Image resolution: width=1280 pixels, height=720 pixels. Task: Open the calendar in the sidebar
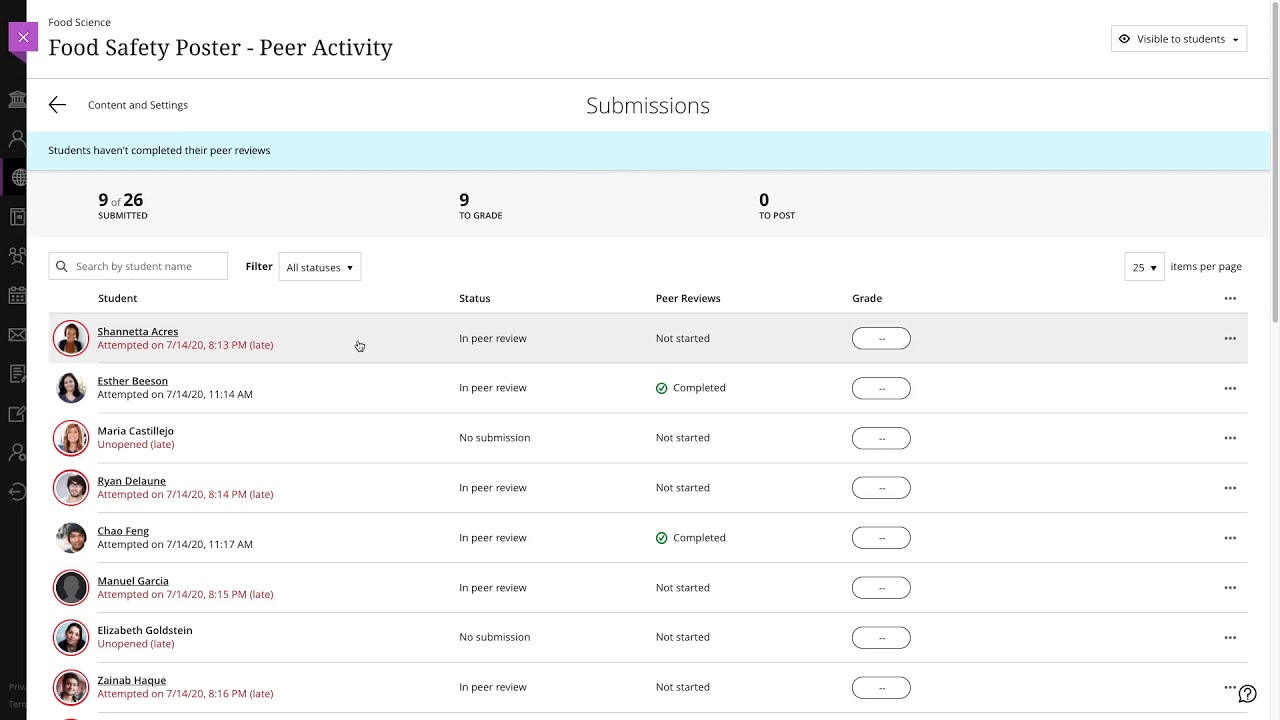17,295
